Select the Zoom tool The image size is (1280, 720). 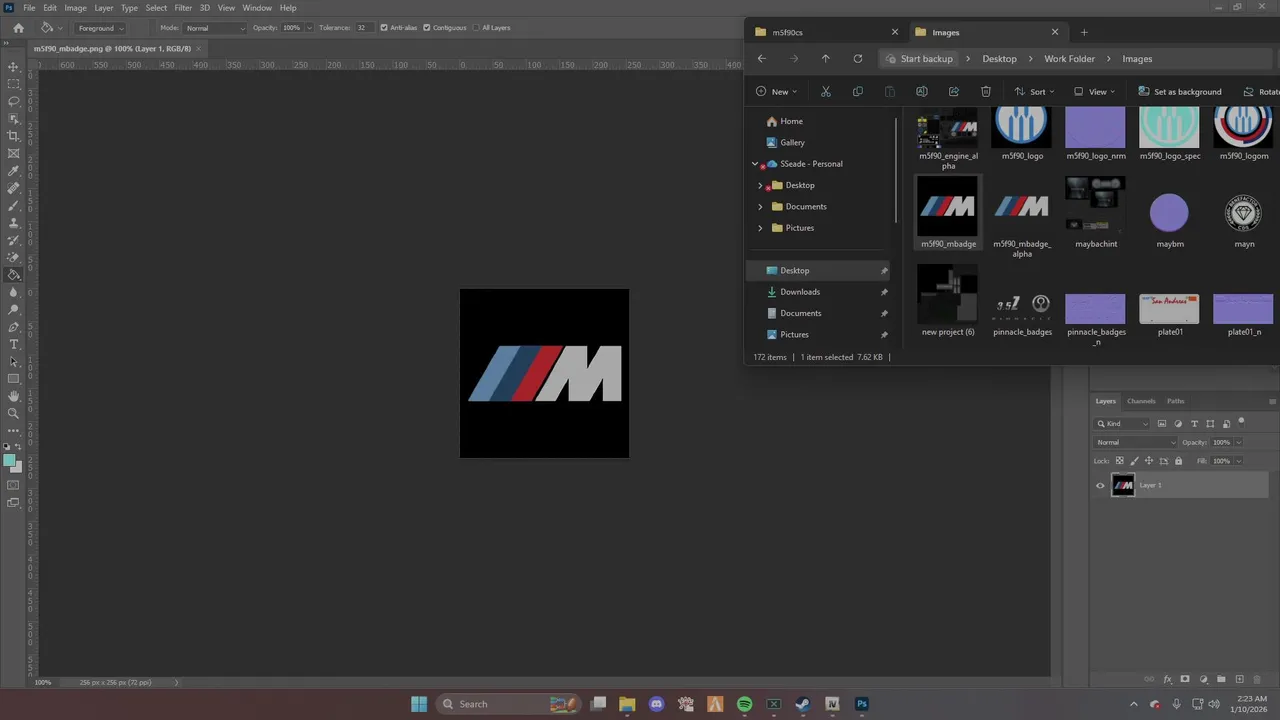13,413
